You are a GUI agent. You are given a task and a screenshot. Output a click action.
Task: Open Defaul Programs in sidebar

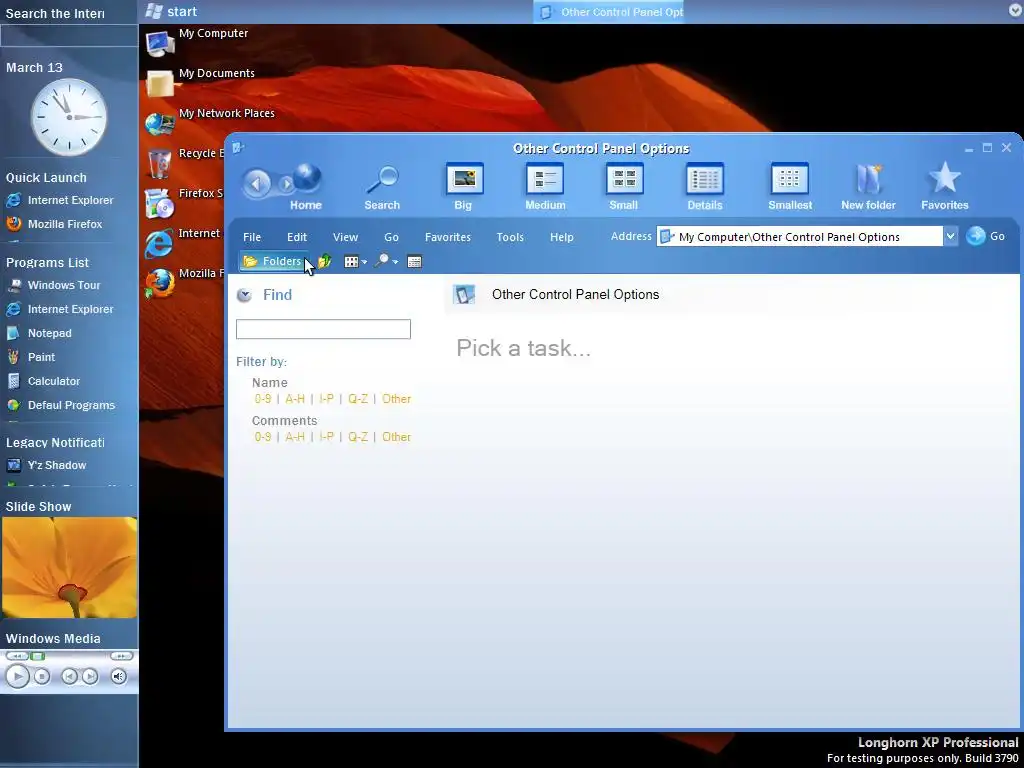click(61, 406)
